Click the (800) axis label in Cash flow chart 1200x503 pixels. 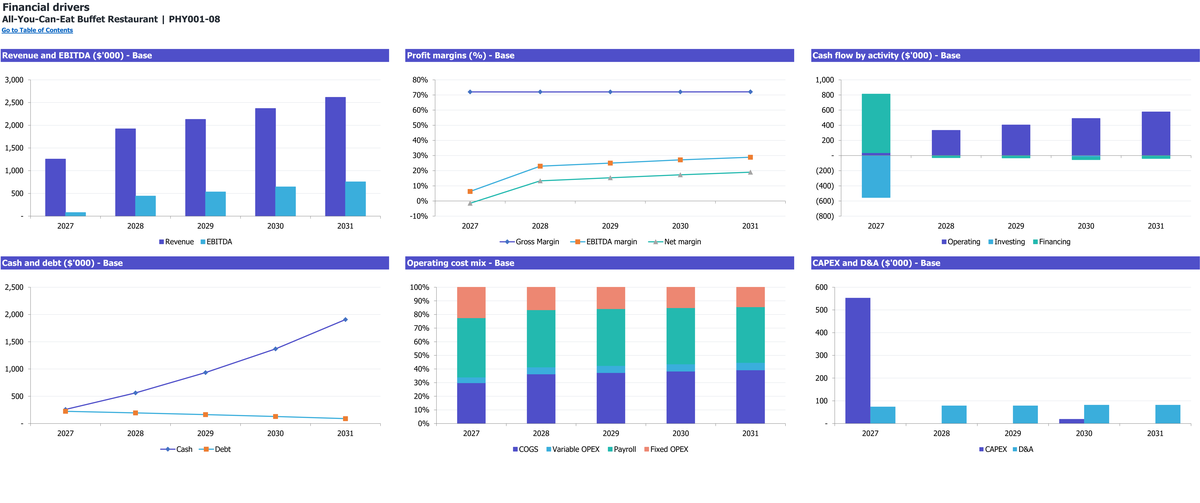pos(825,216)
